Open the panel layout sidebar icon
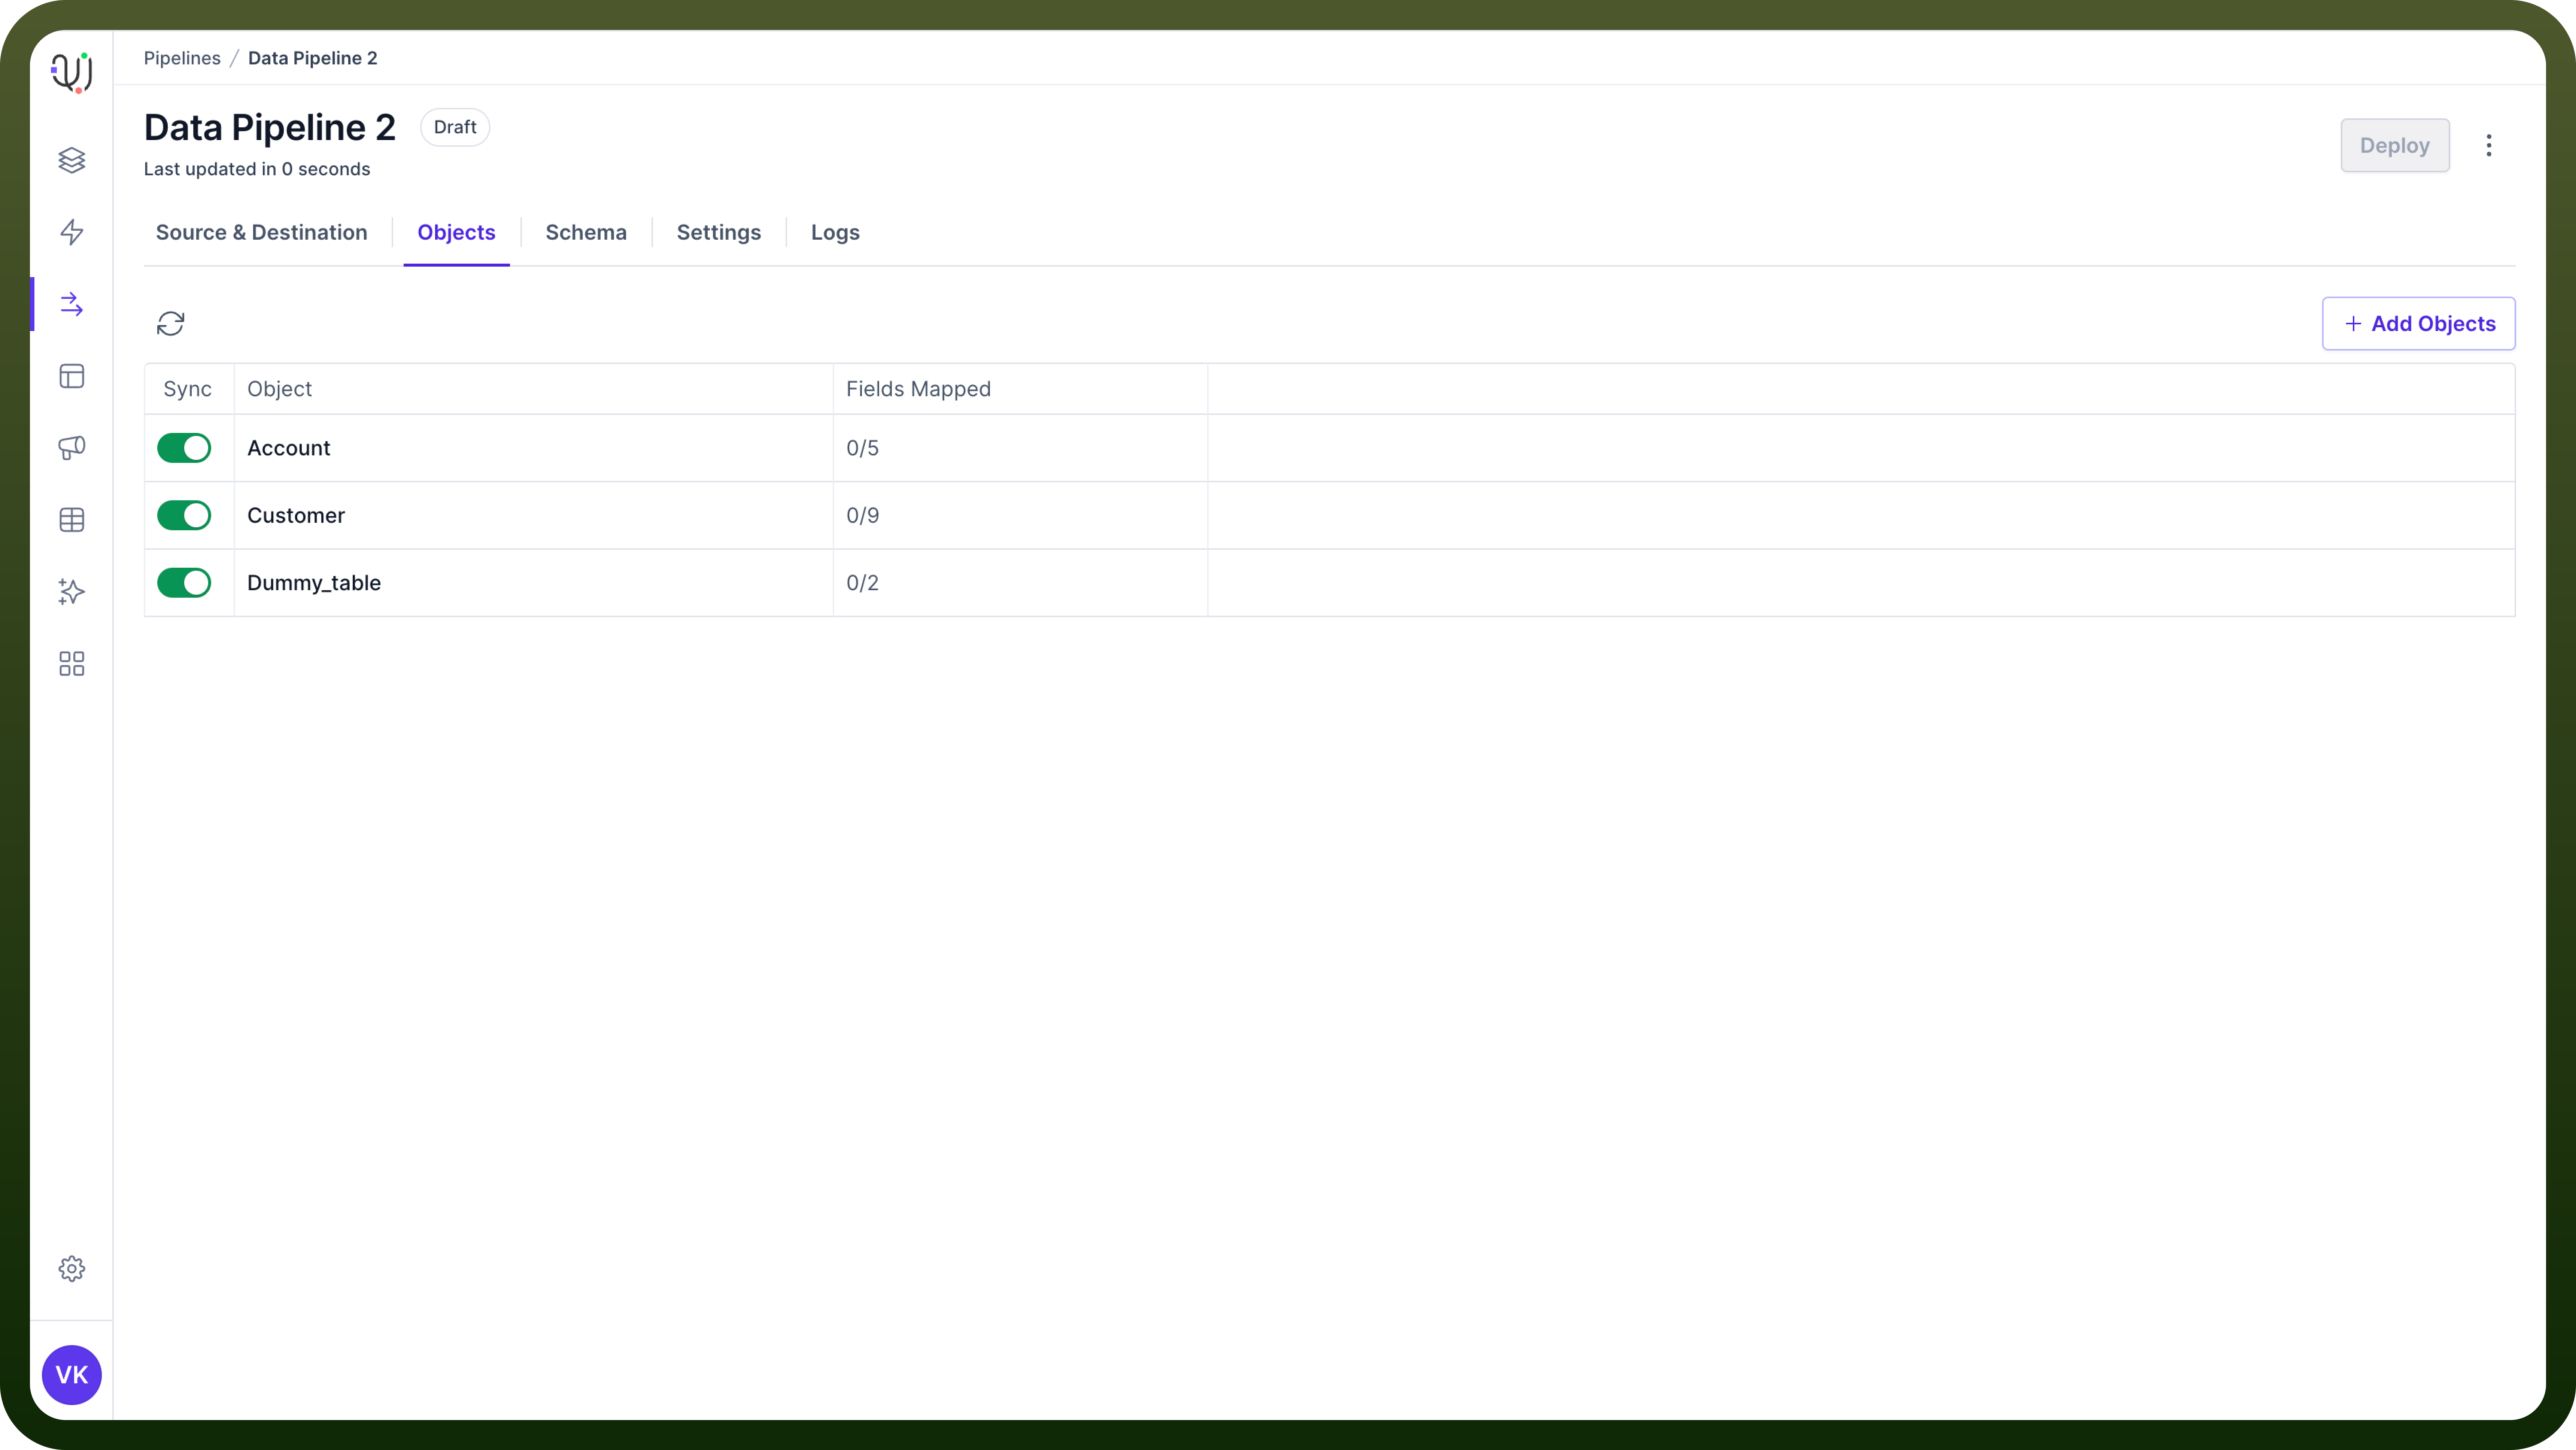The height and width of the screenshot is (1450, 2576). (x=72, y=376)
